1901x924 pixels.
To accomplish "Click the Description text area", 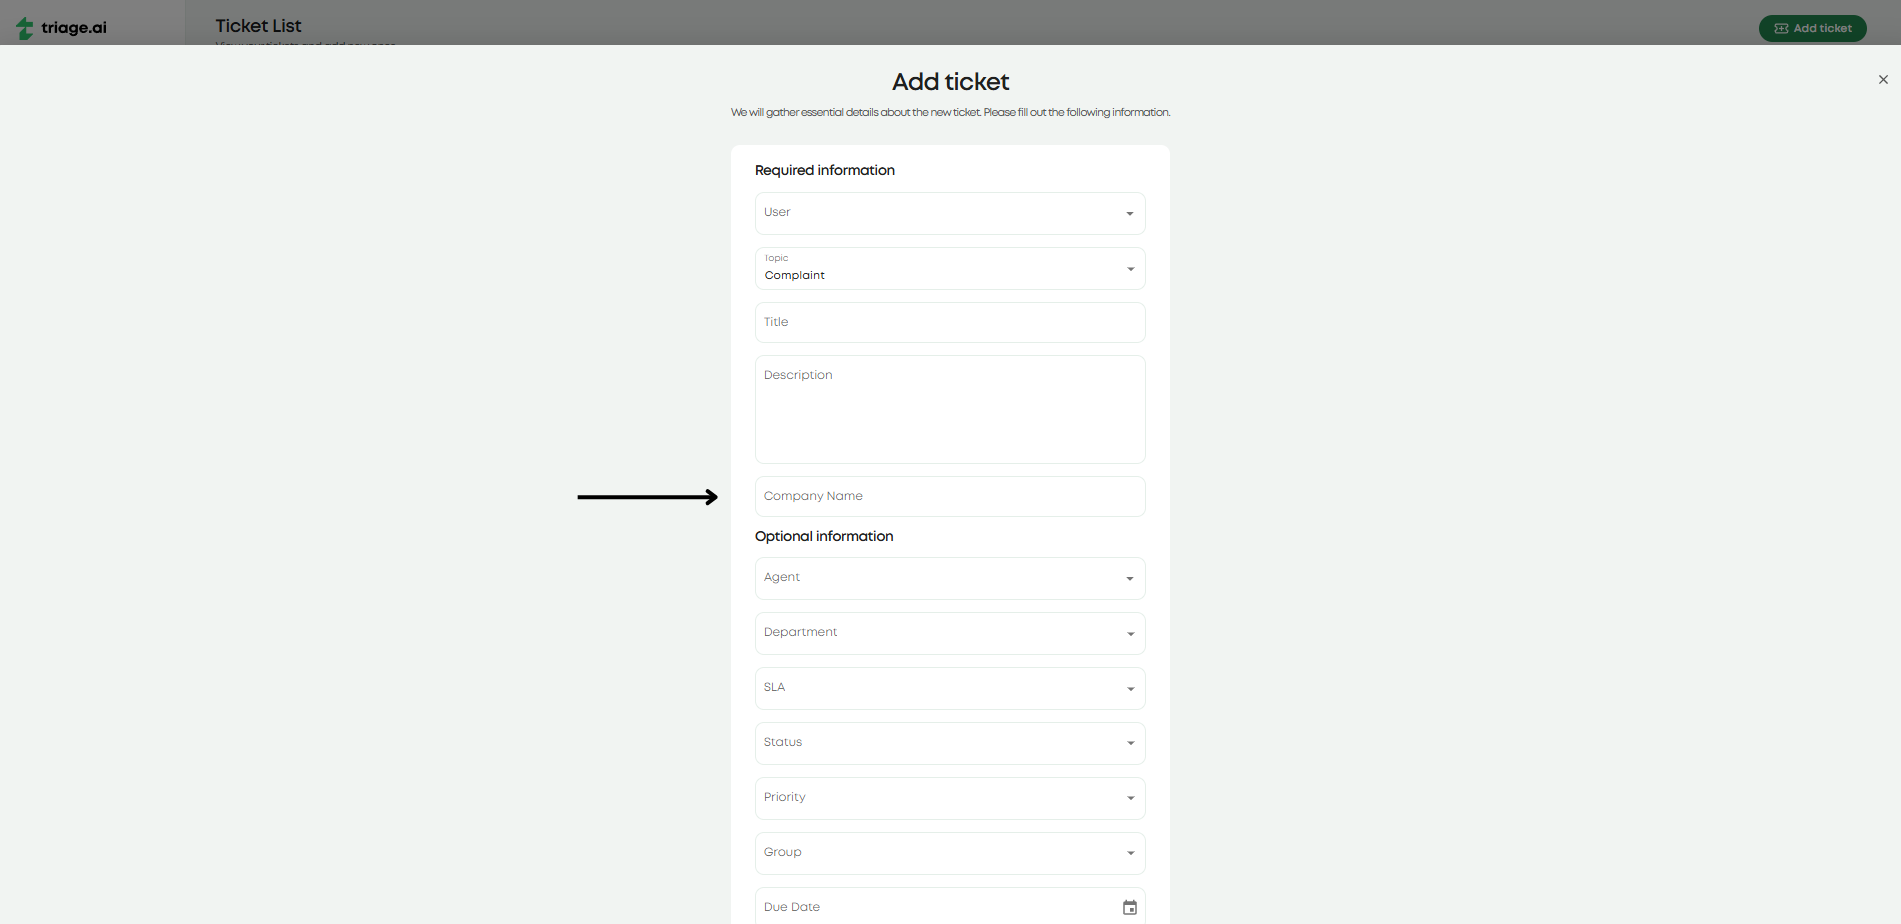I will pyautogui.click(x=949, y=409).
